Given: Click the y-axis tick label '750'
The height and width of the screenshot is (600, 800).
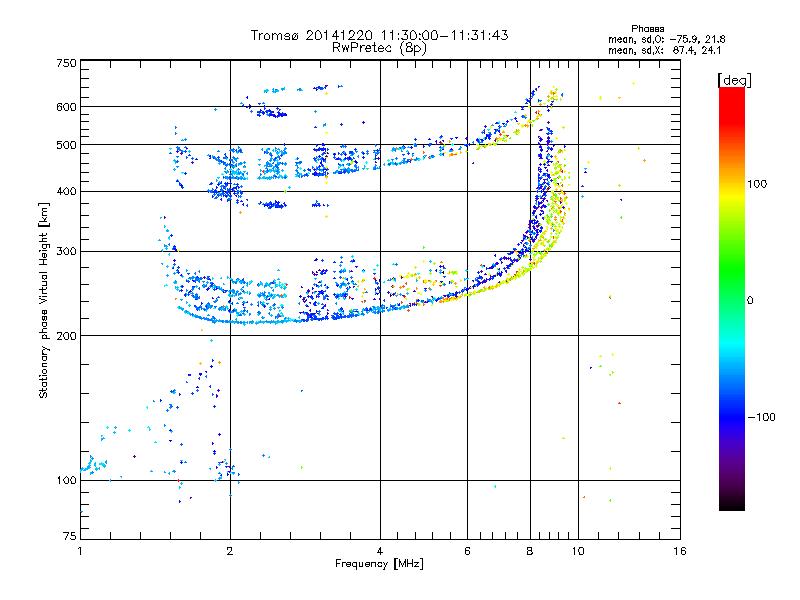Looking at the screenshot, I should (x=67, y=63).
